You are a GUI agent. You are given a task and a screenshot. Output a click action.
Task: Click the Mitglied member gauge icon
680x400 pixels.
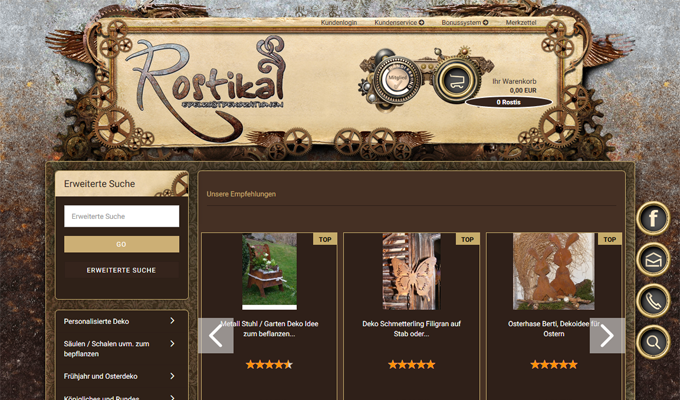397,80
